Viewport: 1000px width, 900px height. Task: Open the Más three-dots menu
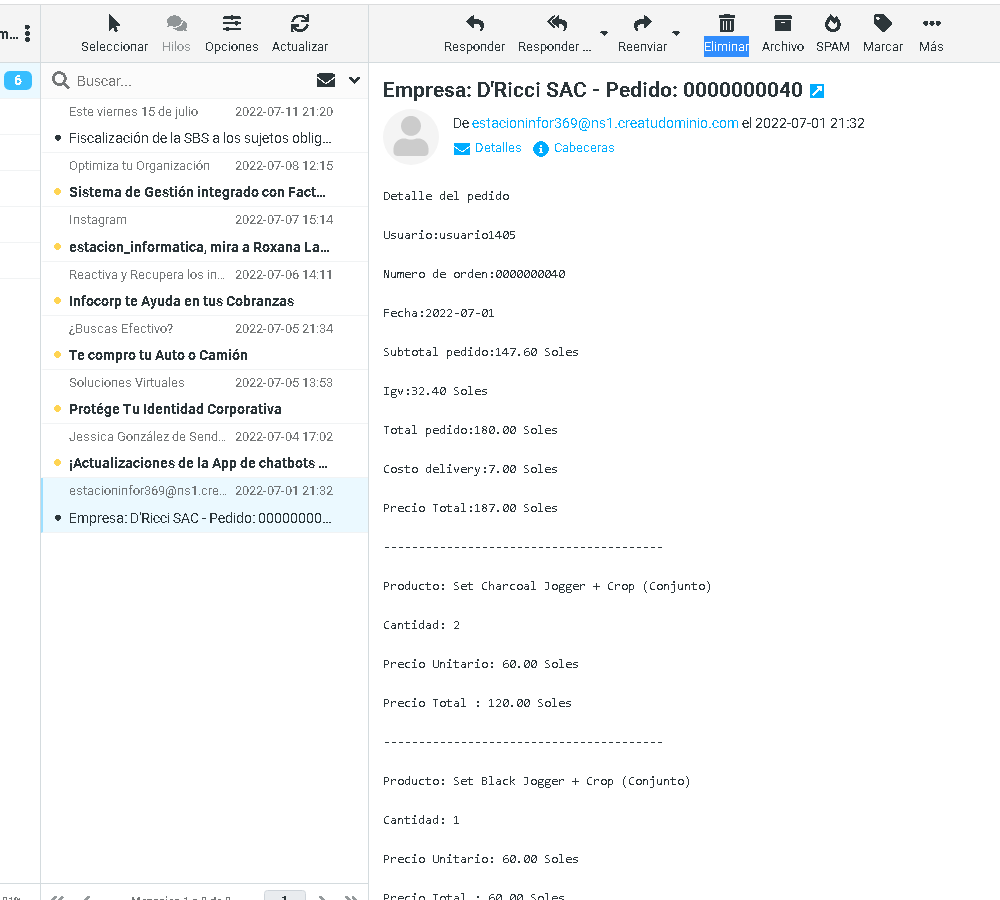click(x=931, y=24)
